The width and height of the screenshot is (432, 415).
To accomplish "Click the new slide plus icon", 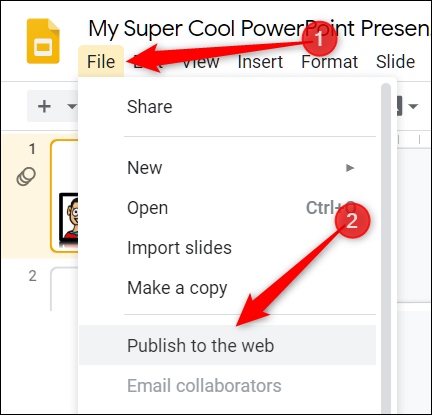I will [x=44, y=107].
